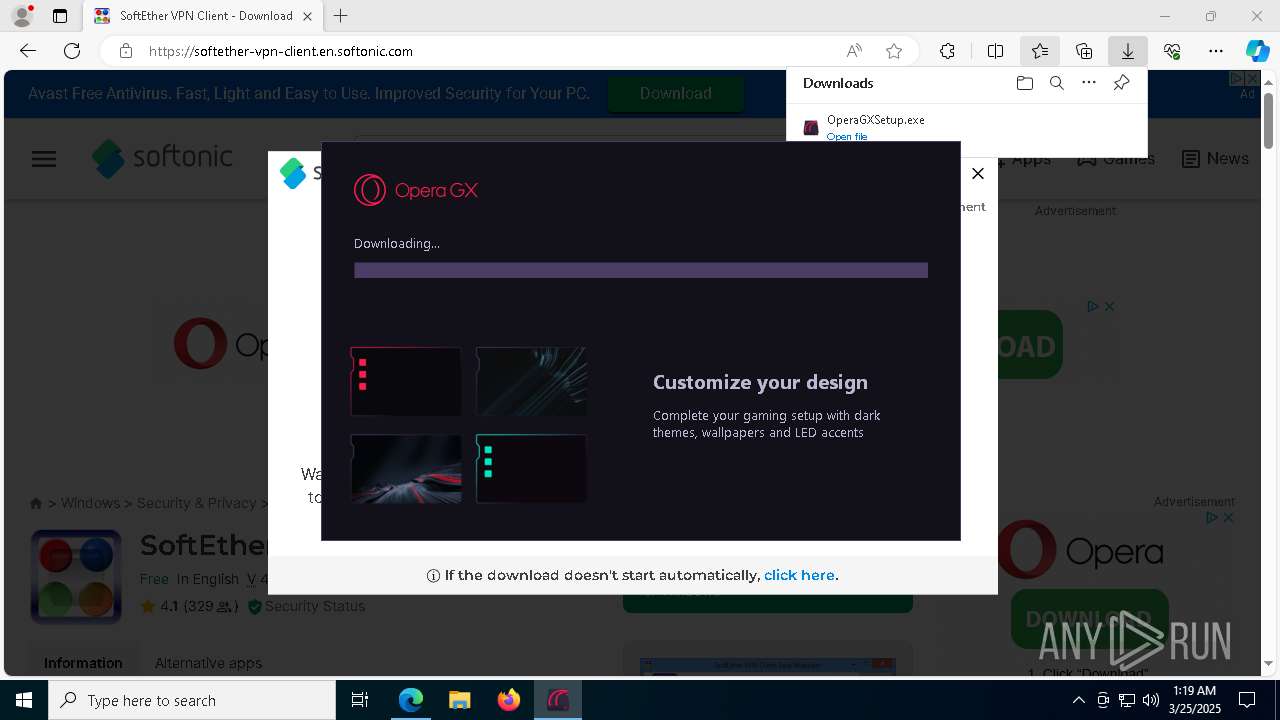Open more options in Downloads panel
Viewport: 1280px width, 720px height.
click(1089, 83)
